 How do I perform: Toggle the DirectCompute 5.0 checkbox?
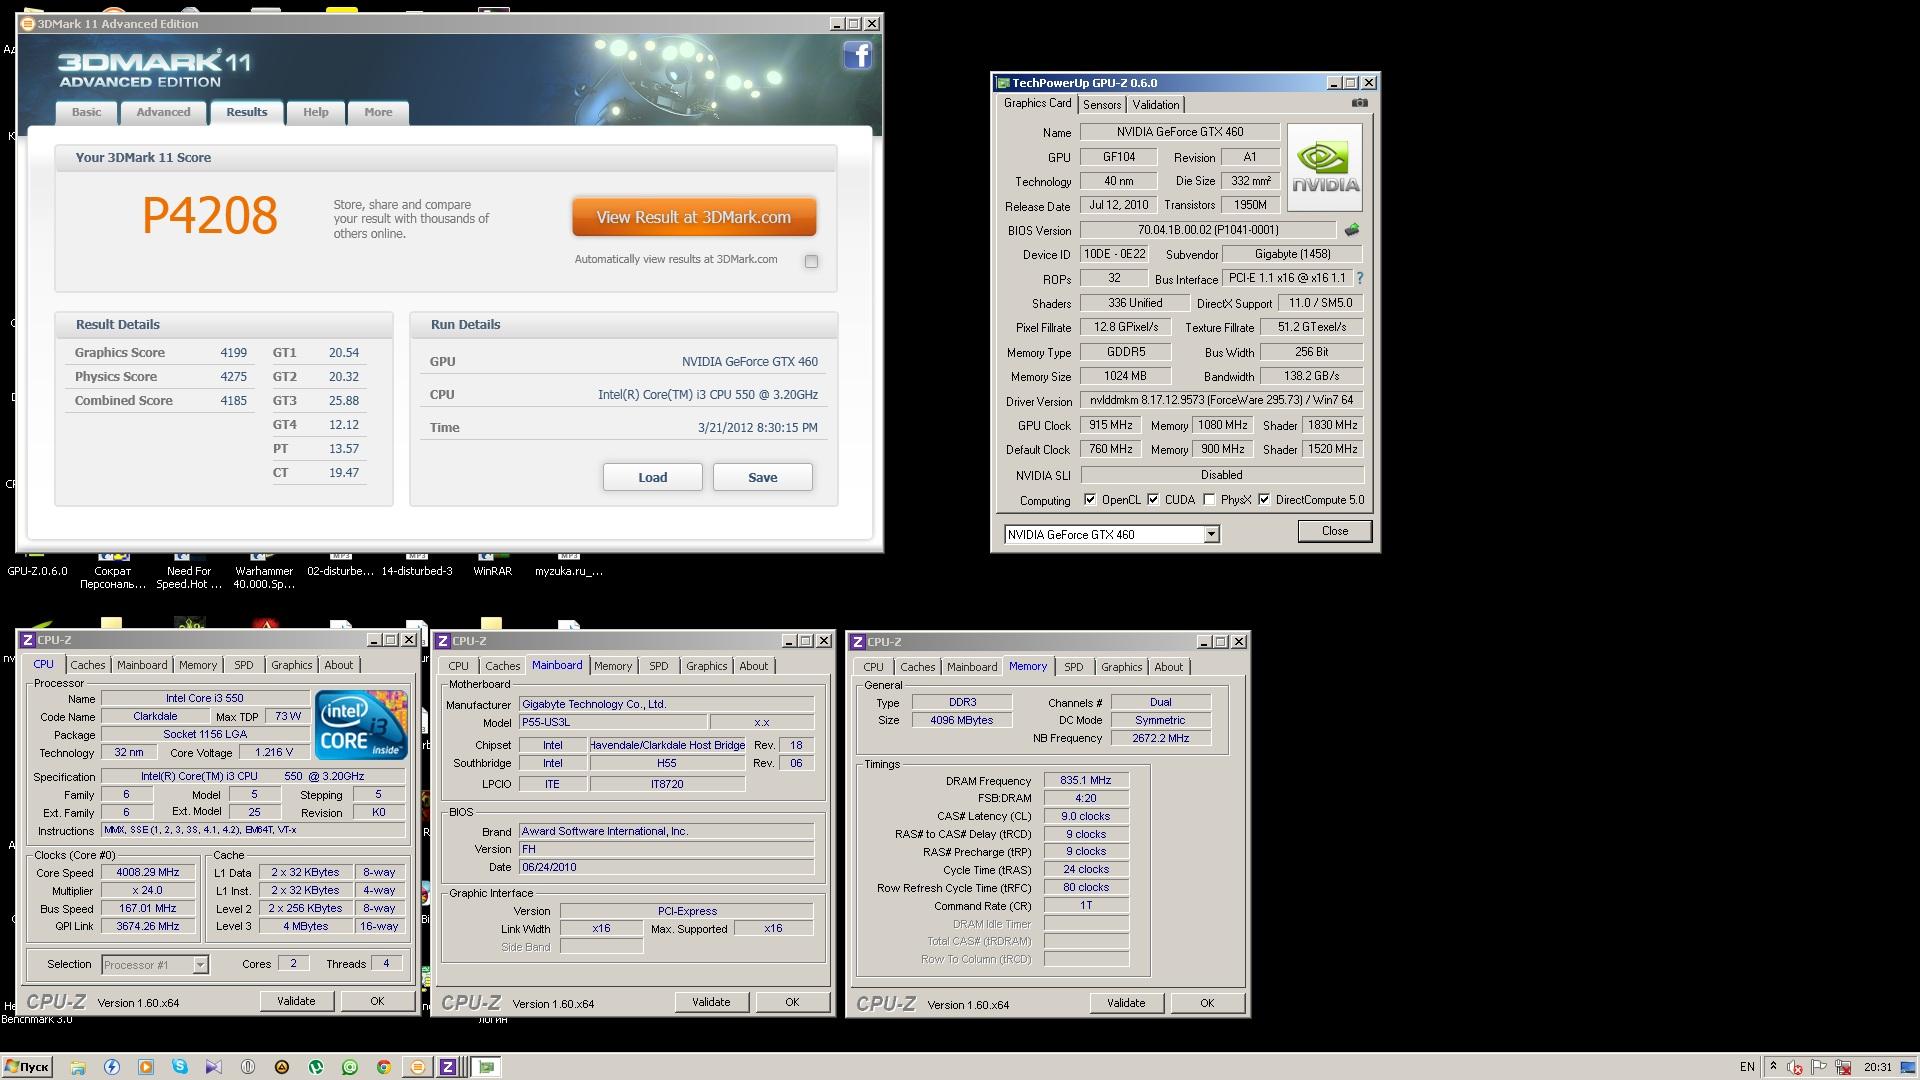1264,500
